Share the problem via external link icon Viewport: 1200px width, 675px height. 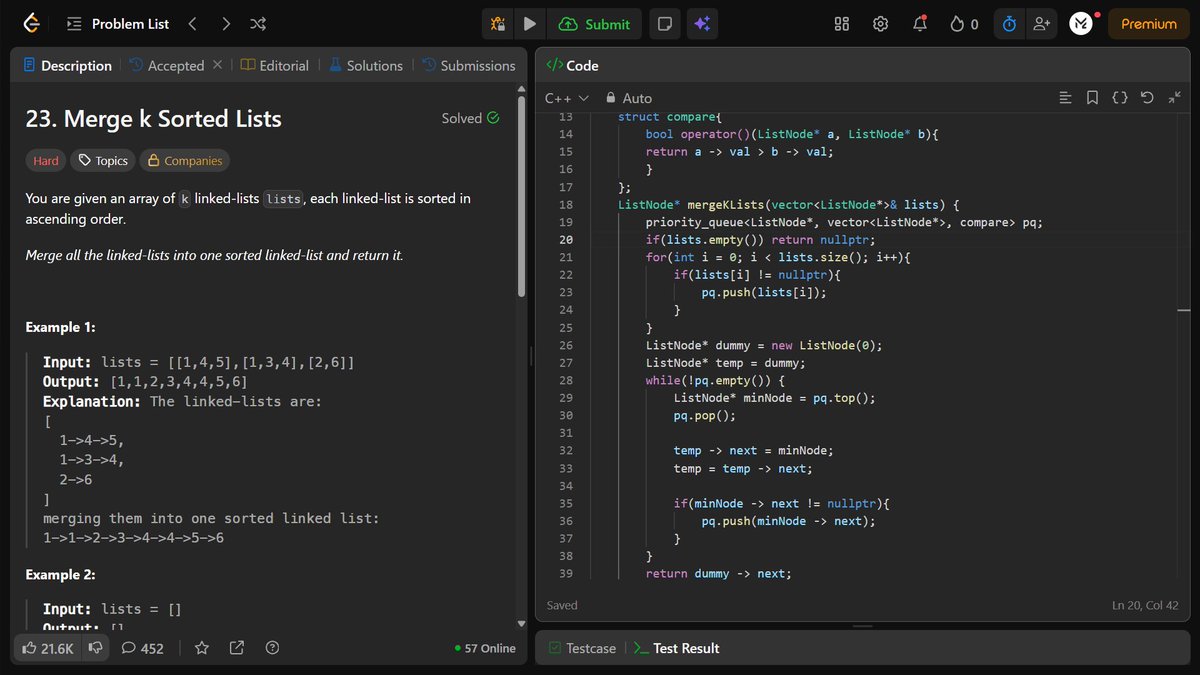point(237,648)
